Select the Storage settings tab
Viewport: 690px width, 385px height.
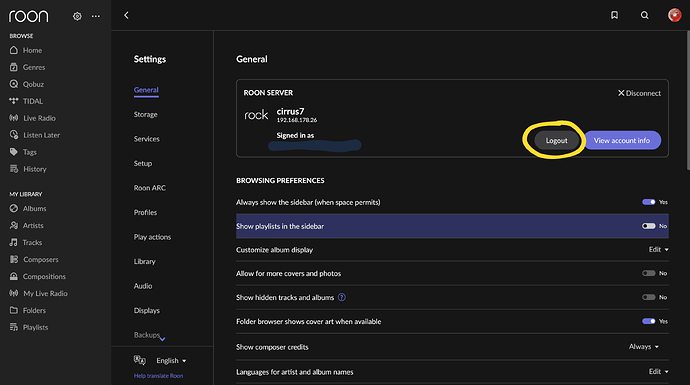tap(146, 114)
